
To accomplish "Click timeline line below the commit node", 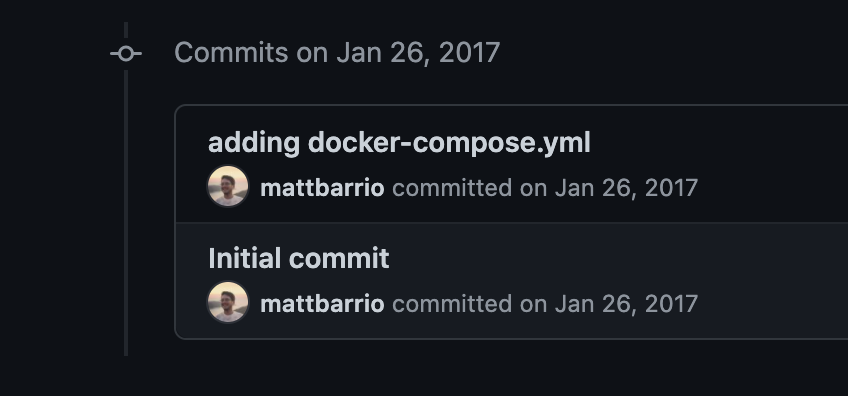I will tap(126, 213).
